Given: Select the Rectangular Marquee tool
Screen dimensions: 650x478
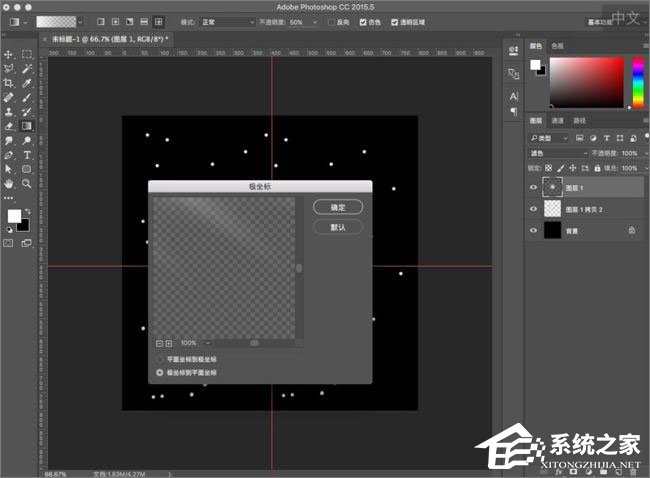Looking at the screenshot, I should coord(27,54).
